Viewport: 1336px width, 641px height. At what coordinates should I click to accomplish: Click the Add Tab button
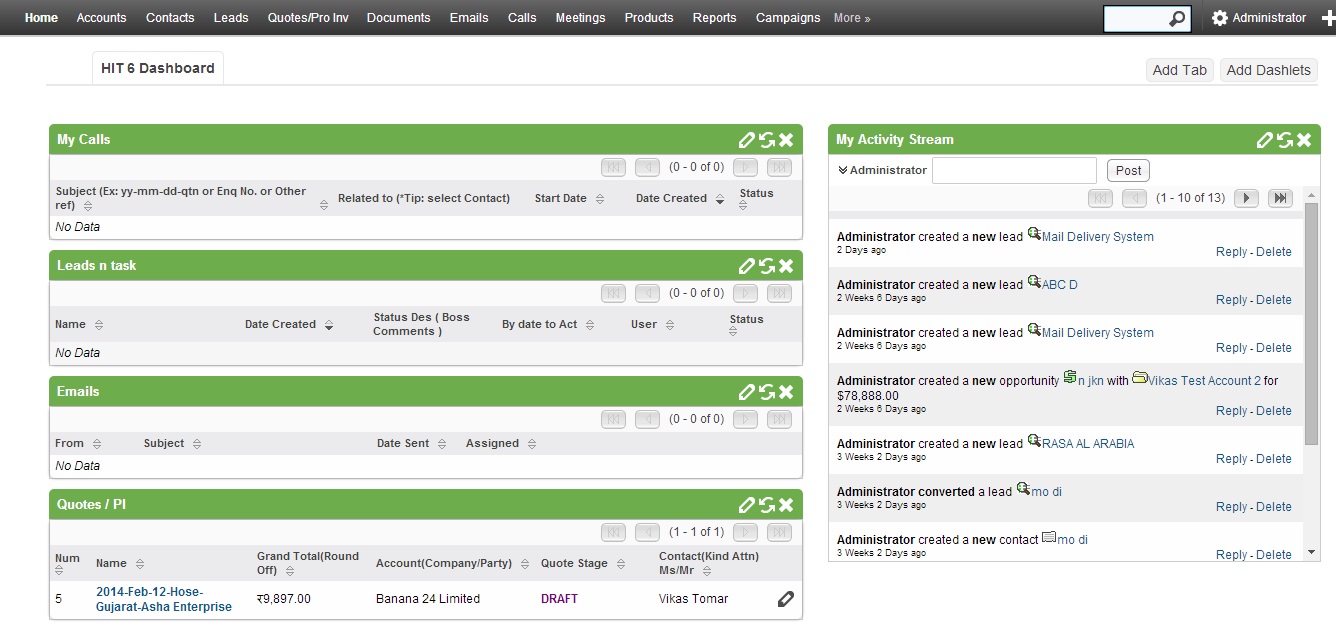pos(1180,70)
